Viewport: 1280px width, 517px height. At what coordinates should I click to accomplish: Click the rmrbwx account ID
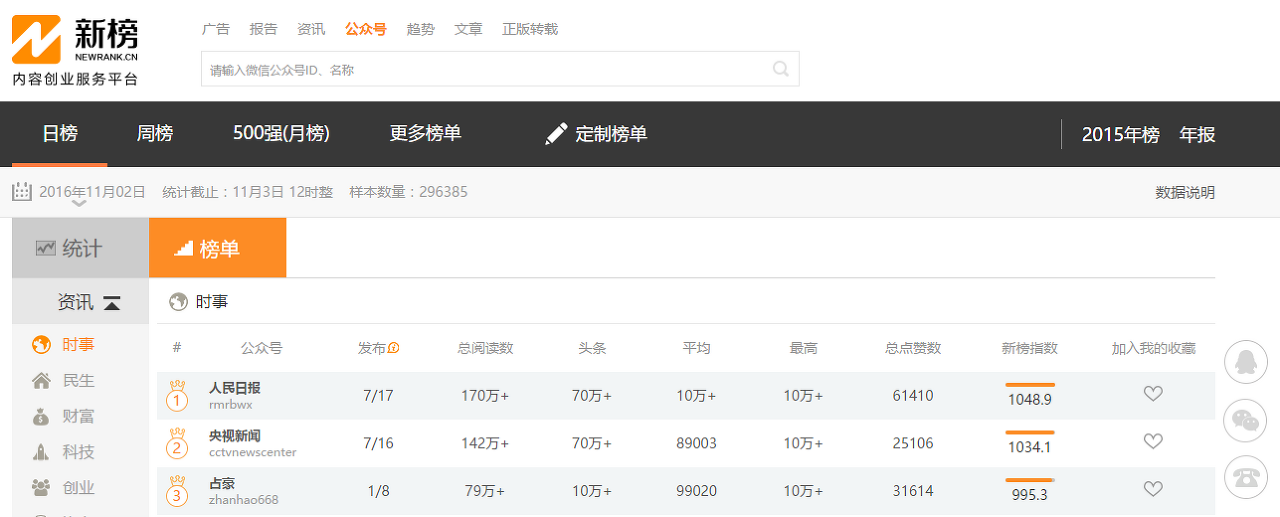click(230, 405)
